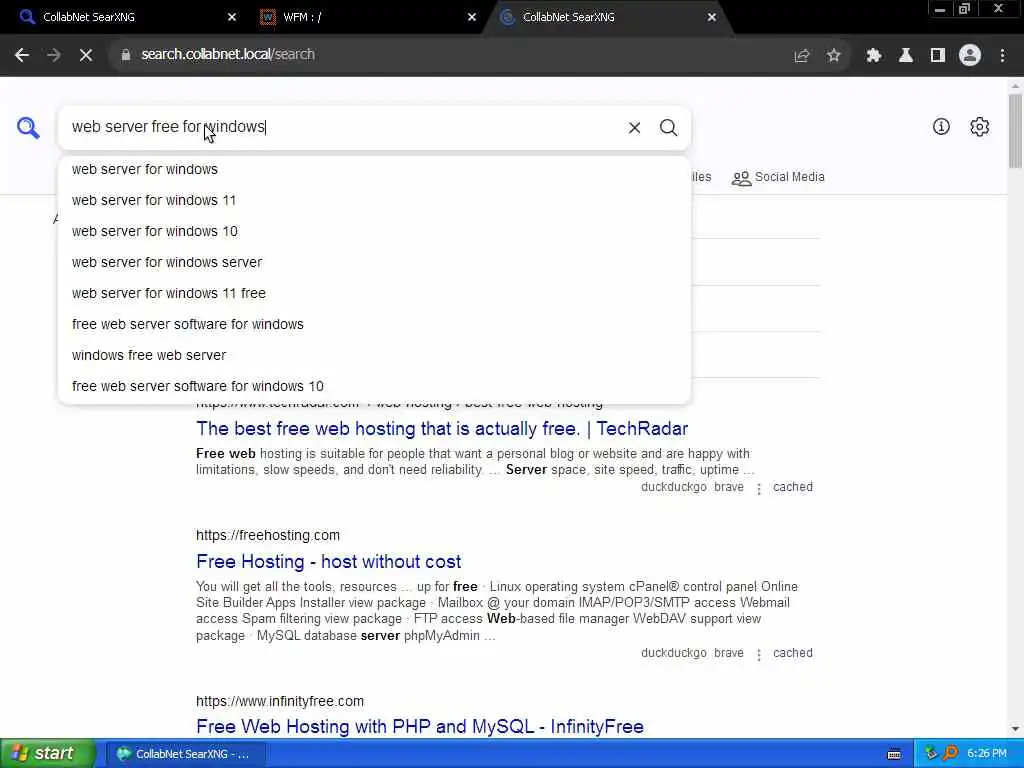Screen dimensions: 1024x768
Task: Click the scrollbar down arrow
Action: pyautogui.click(x=1015, y=729)
